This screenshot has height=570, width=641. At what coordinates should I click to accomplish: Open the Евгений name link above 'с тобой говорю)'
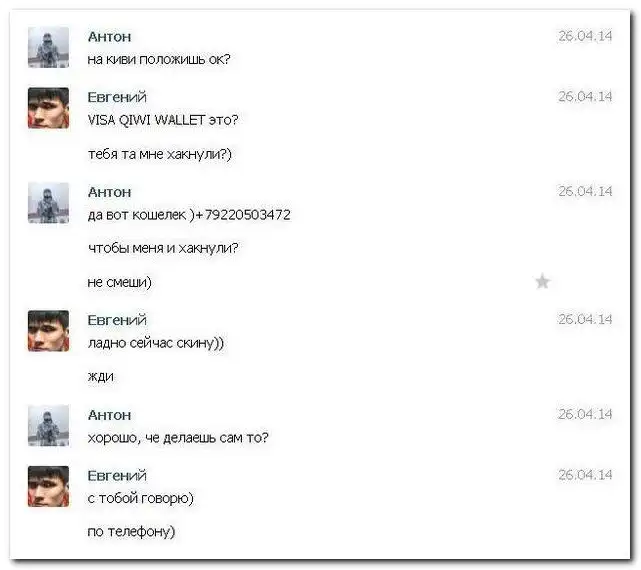(x=117, y=476)
